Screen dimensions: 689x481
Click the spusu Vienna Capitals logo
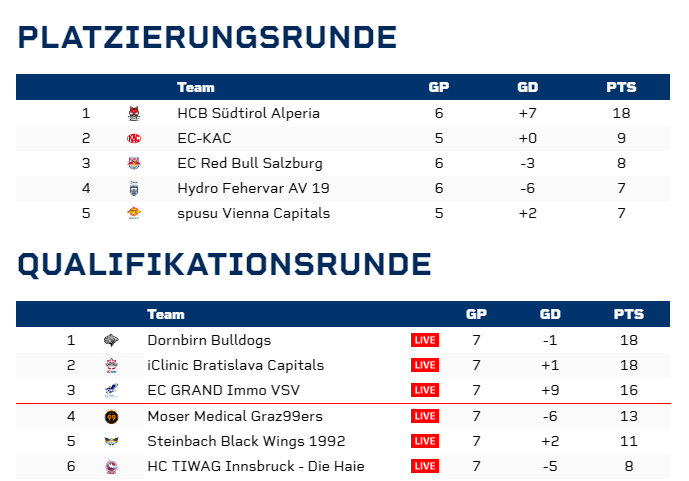(134, 213)
